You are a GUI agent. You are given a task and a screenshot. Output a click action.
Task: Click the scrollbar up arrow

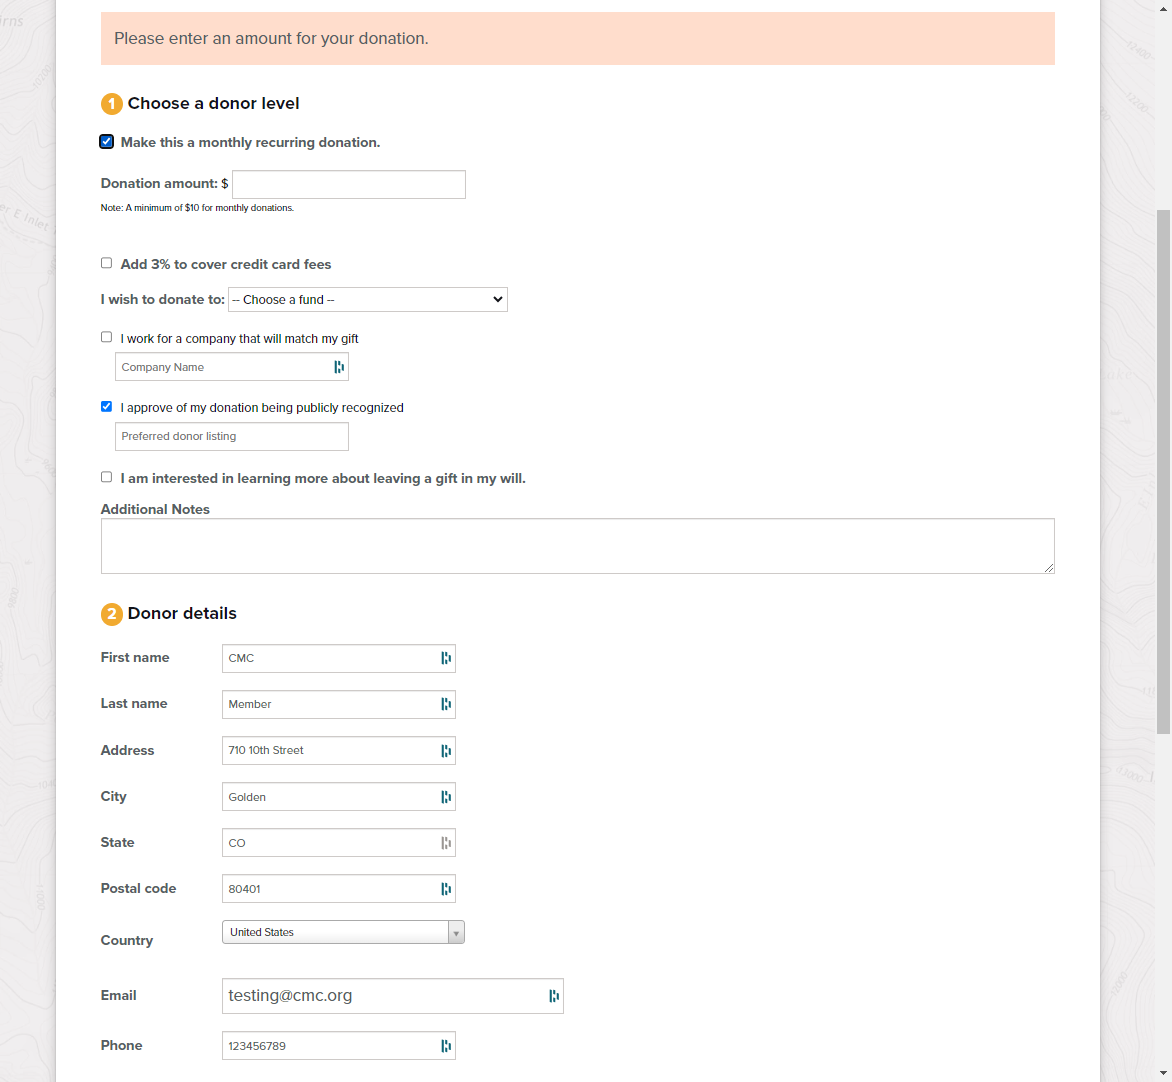pos(1163,8)
